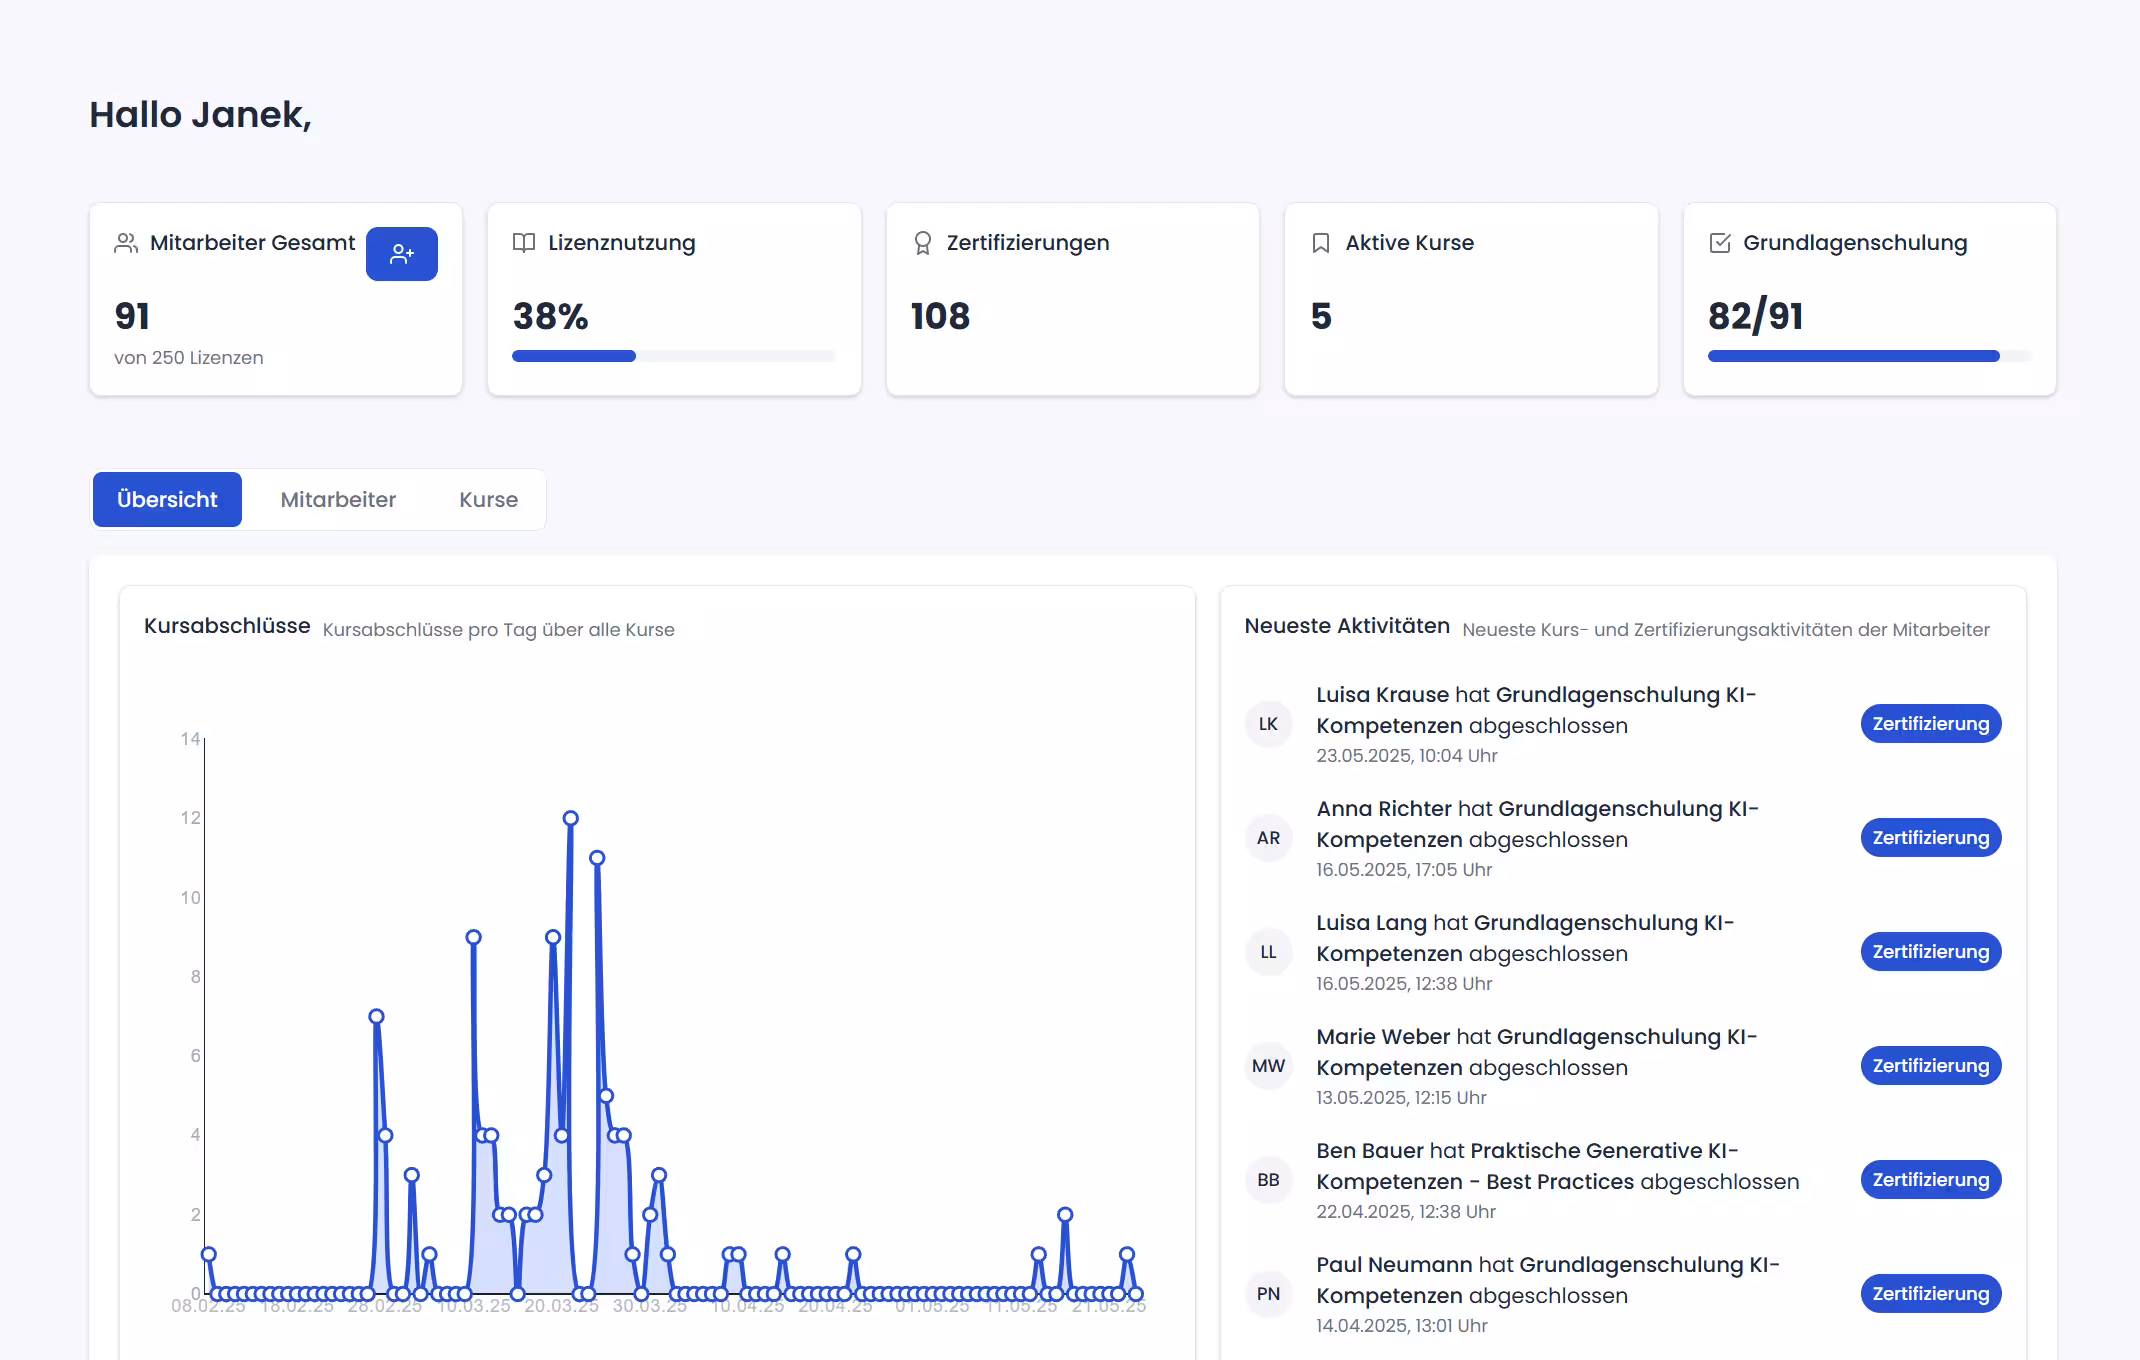
Task: Click the LK avatar for Luisa Krause
Action: pos(1268,724)
